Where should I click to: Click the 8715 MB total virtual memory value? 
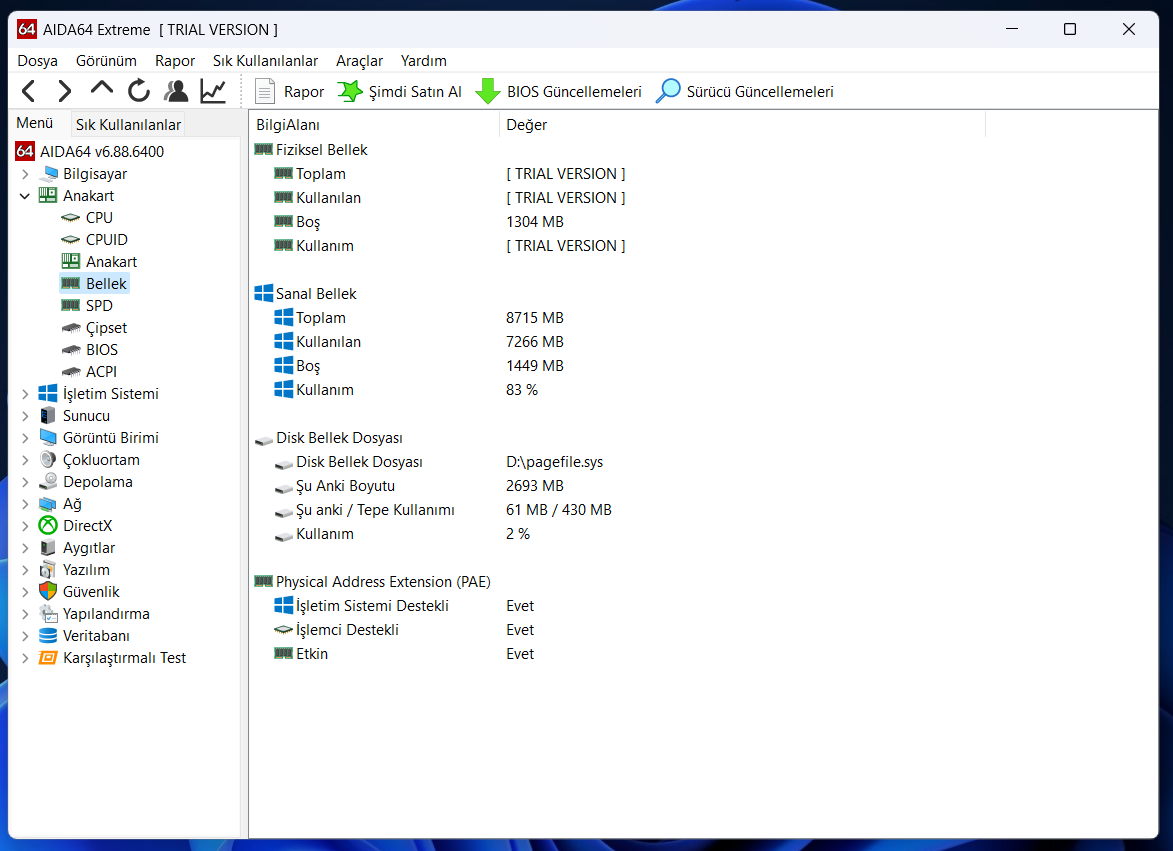[535, 318]
